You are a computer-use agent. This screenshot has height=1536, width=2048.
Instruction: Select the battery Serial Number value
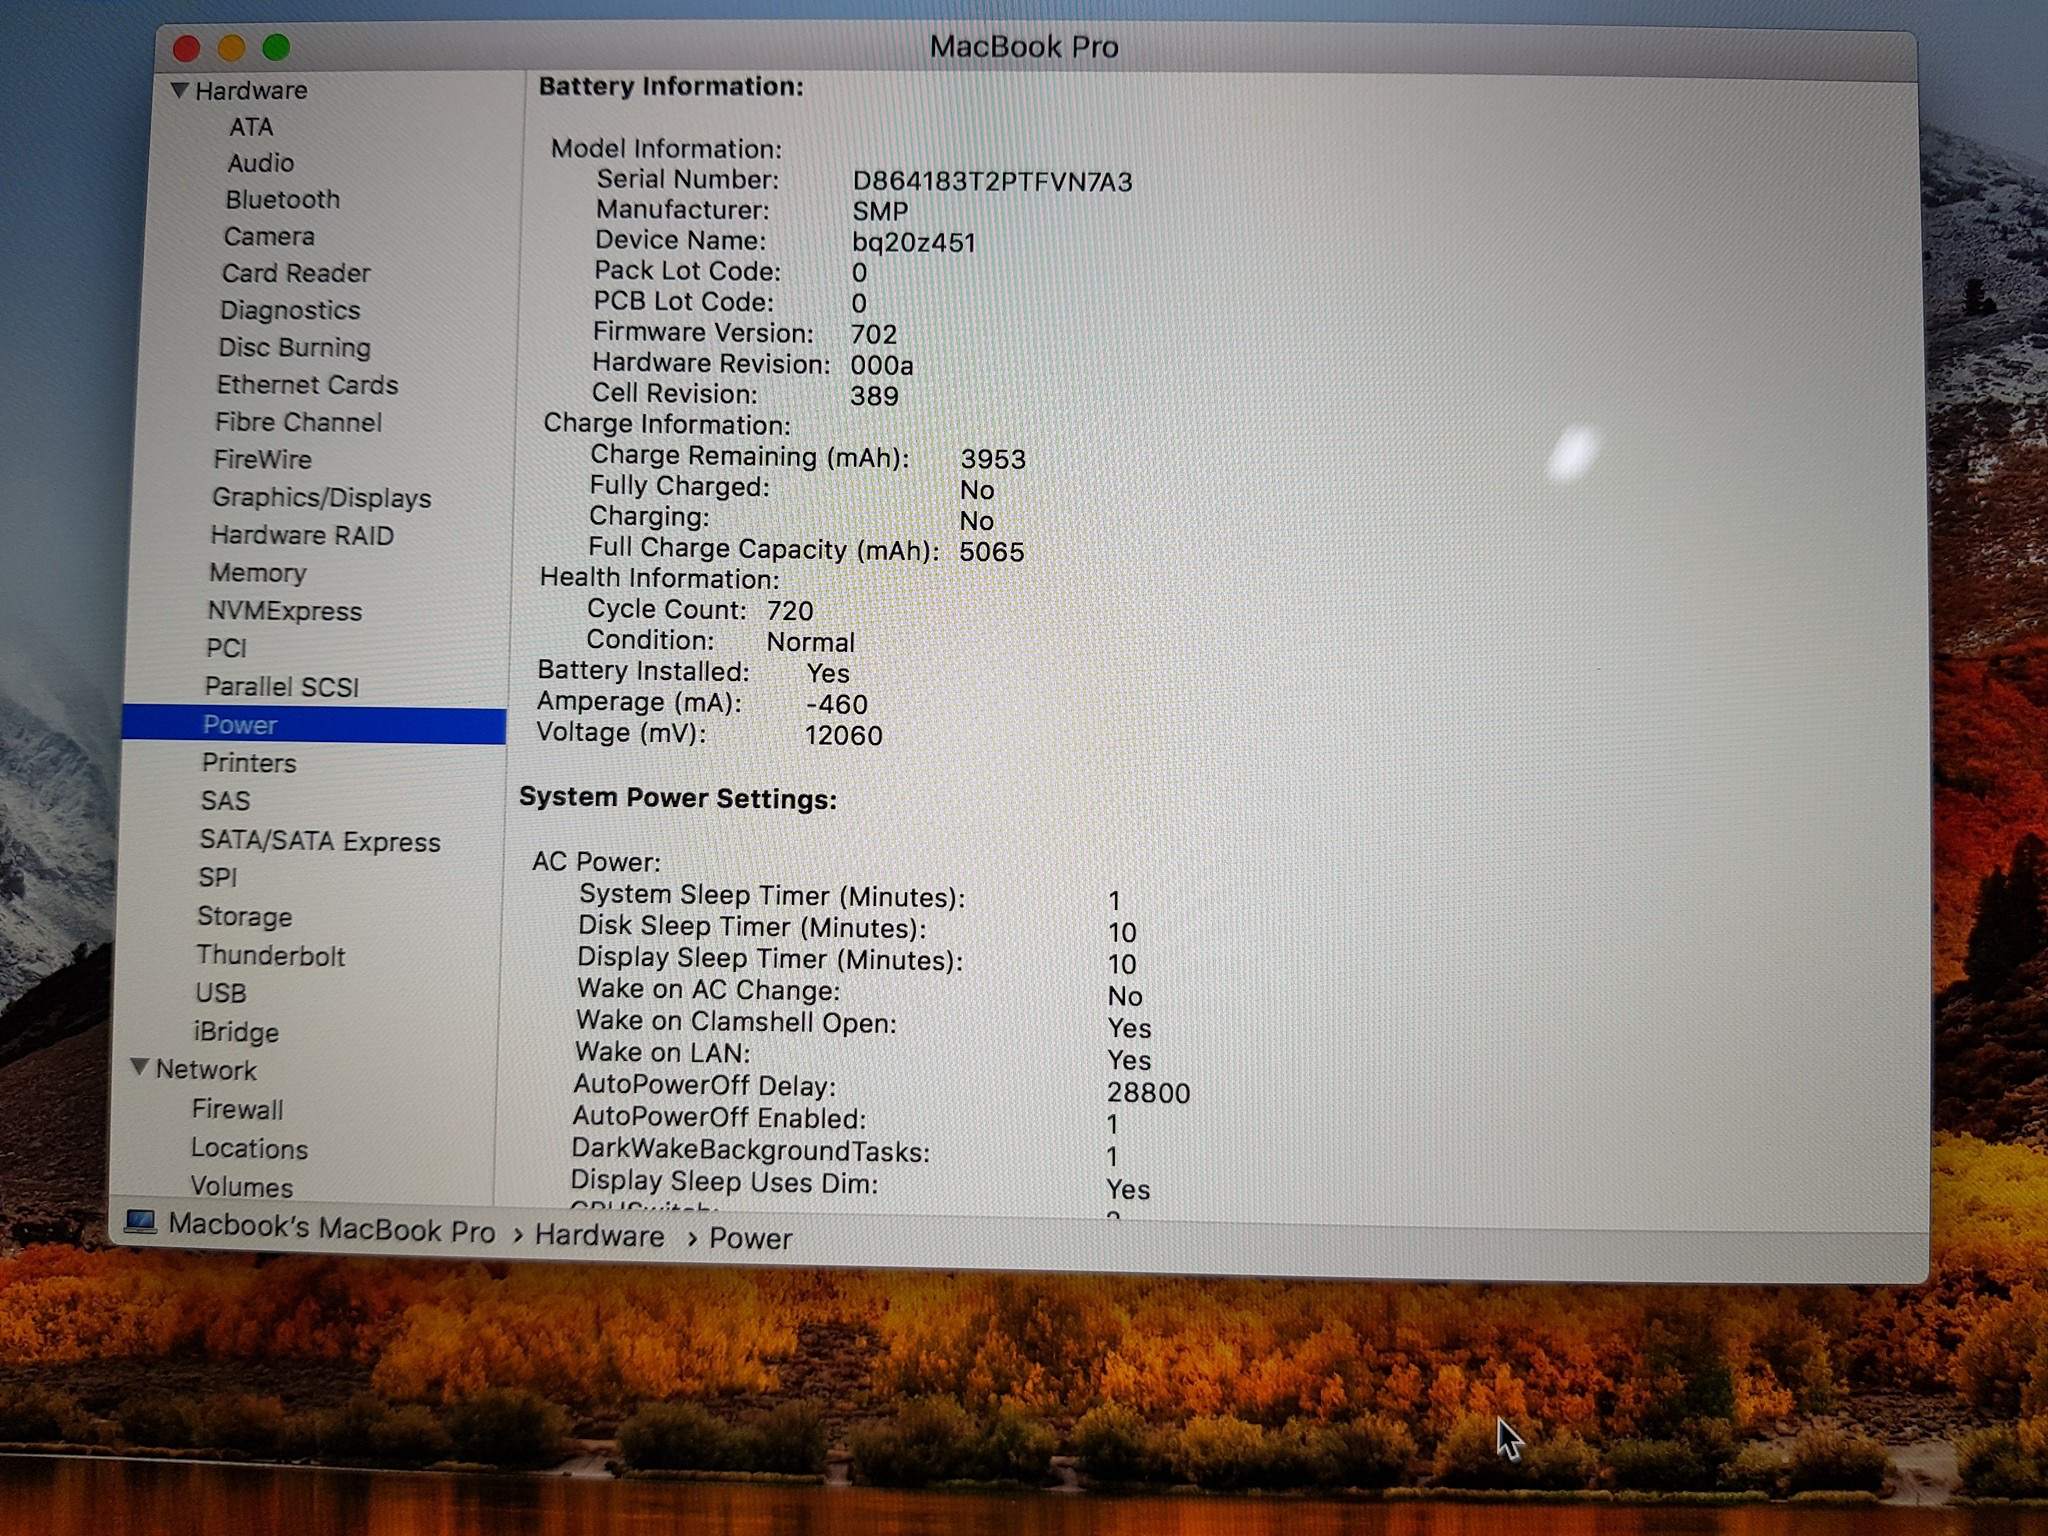[x=991, y=182]
